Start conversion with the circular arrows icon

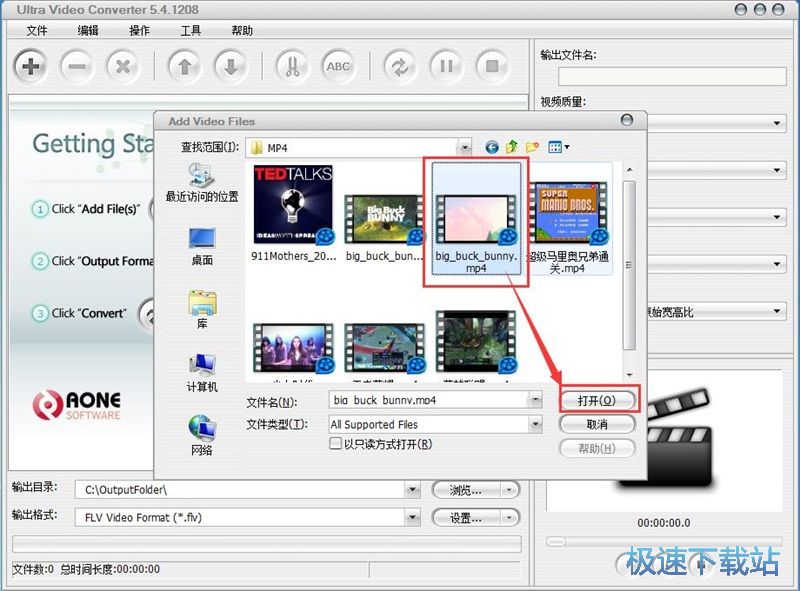tap(401, 66)
